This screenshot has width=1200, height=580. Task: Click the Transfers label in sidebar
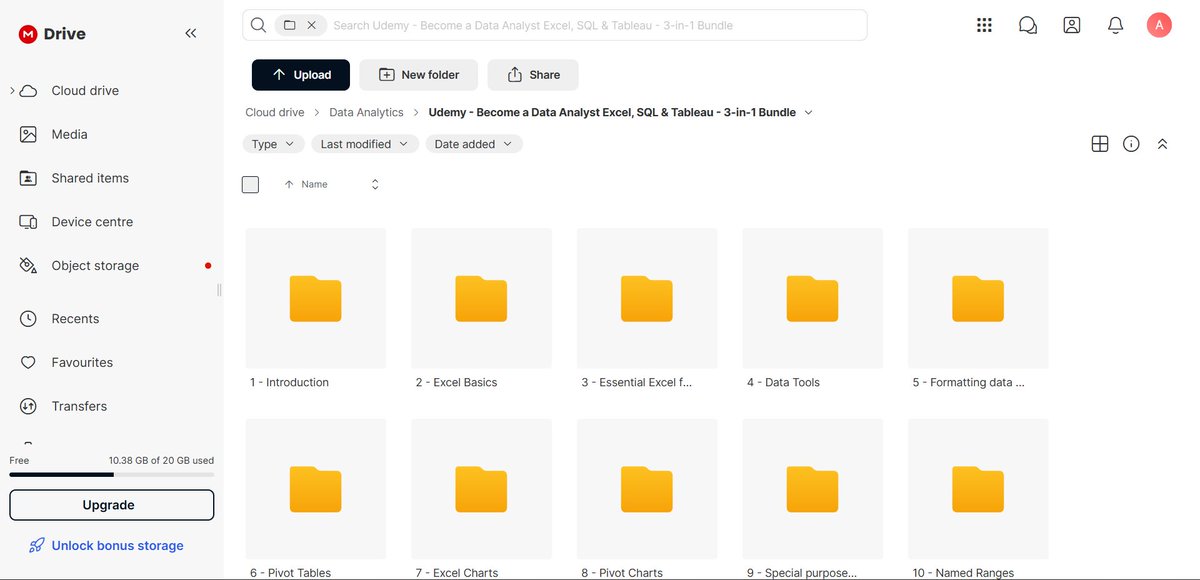[x=79, y=406]
